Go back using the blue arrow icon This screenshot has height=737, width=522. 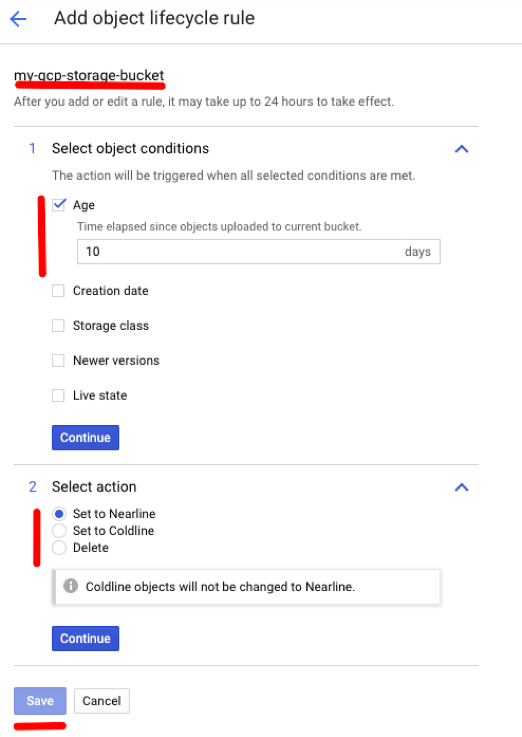18,19
